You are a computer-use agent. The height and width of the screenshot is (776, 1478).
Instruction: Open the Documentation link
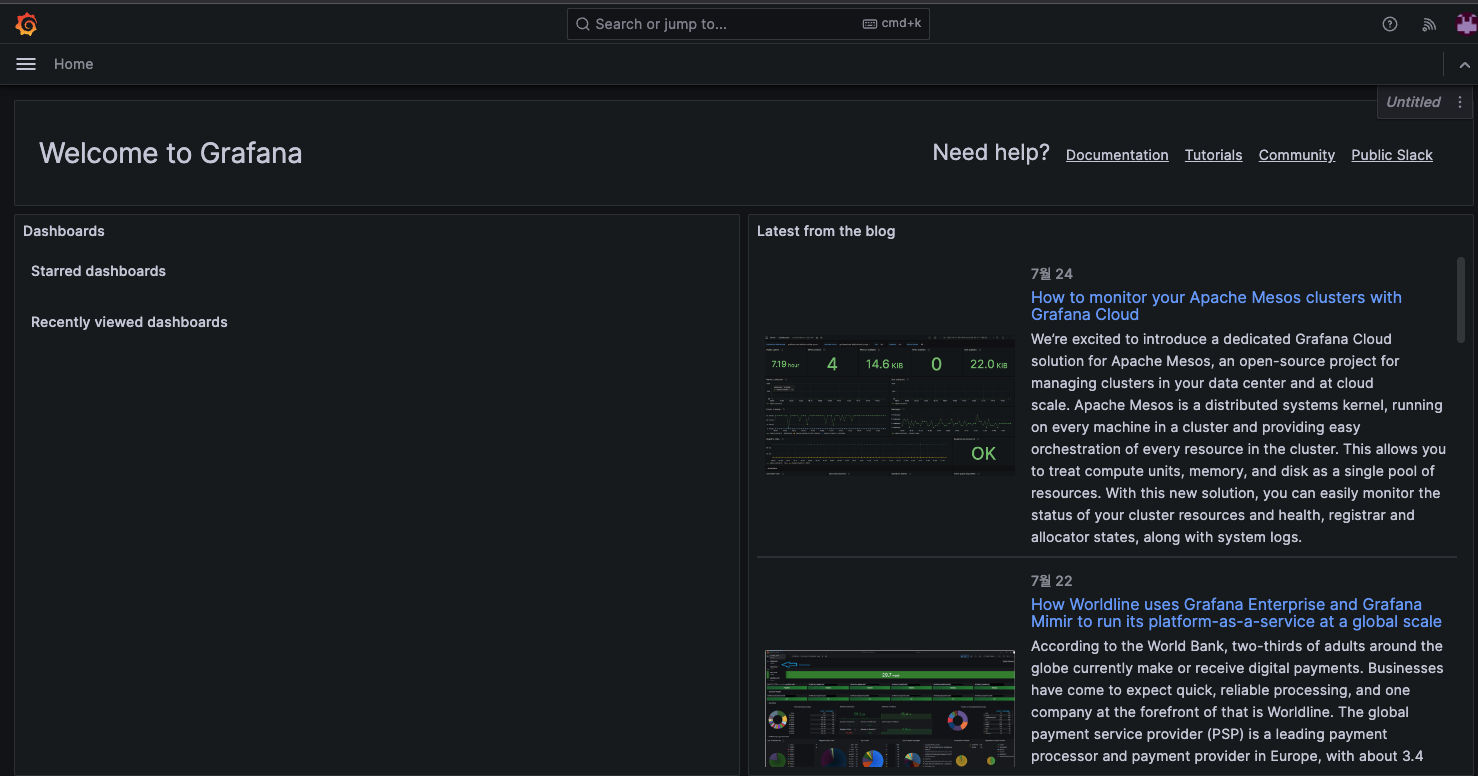[1117, 155]
